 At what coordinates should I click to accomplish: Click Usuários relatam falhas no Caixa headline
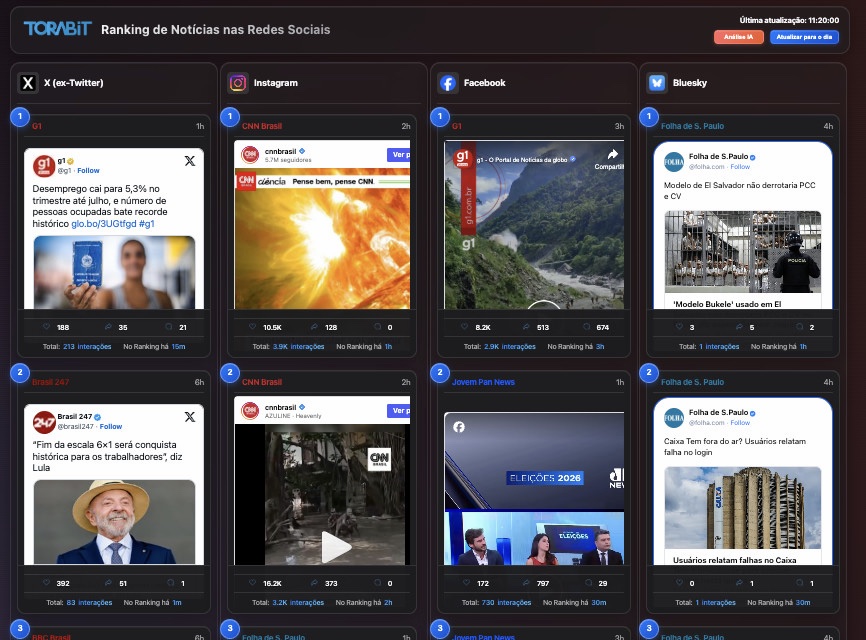coord(735,560)
